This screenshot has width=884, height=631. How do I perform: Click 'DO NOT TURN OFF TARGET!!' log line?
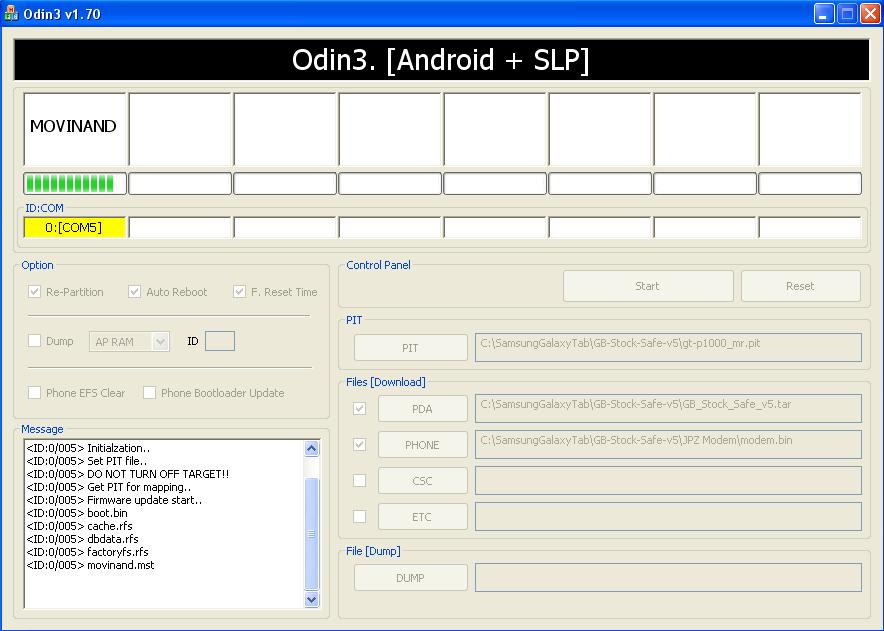[x=128, y=474]
